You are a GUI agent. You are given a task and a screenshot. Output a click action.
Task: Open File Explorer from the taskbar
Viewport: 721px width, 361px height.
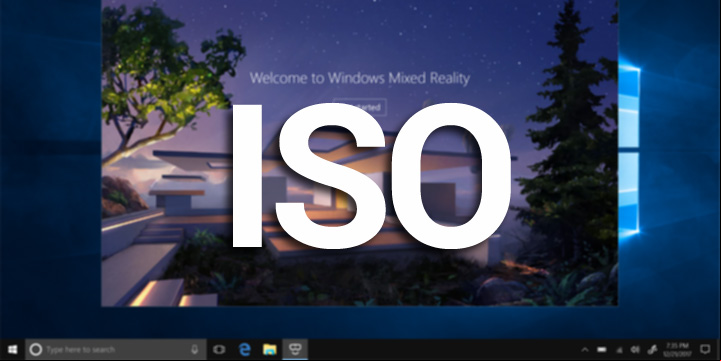point(270,350)
